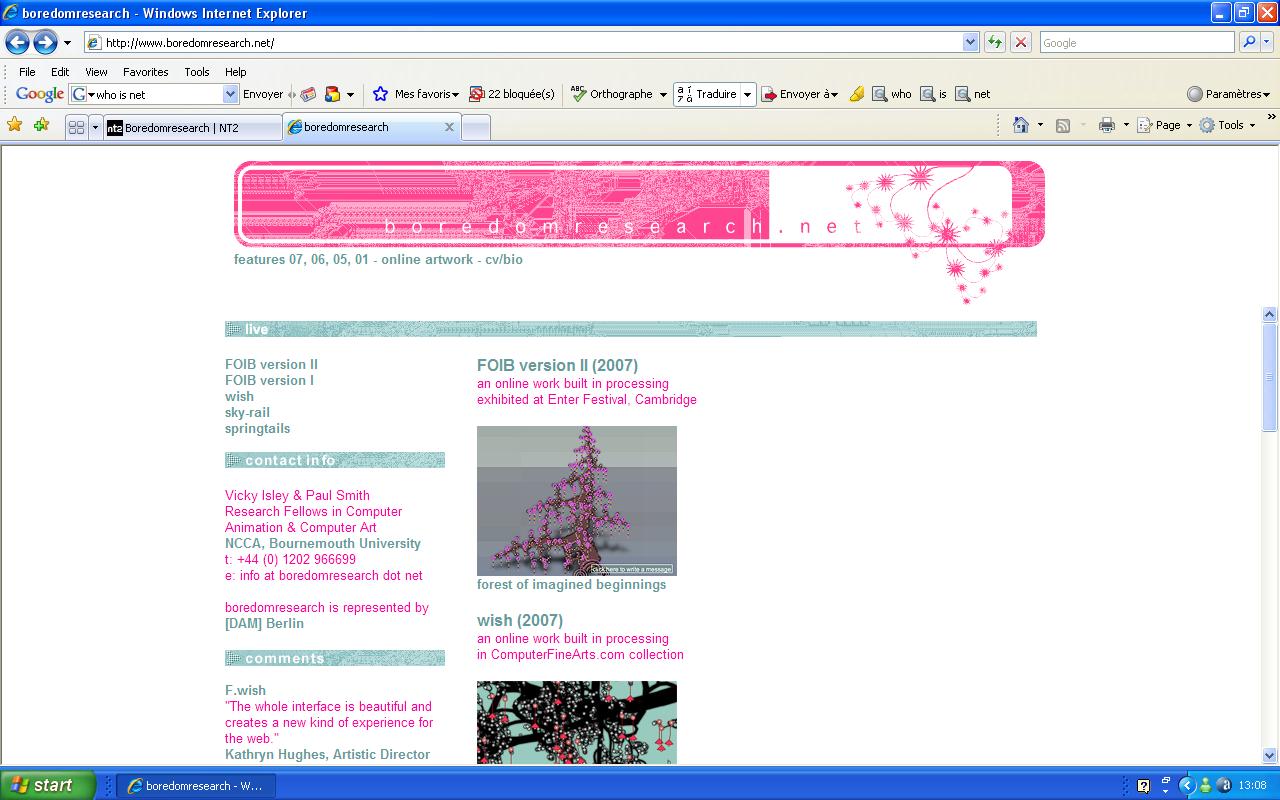The image size is (1280, 800).
Task: Click the 'who' search word button
Action: click(x=892, y=94)
